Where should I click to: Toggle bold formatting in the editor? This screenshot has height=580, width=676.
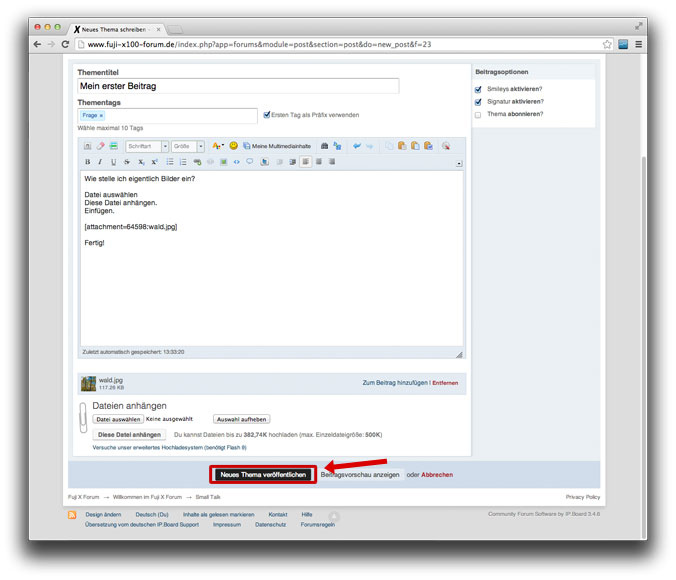[87, 161]
